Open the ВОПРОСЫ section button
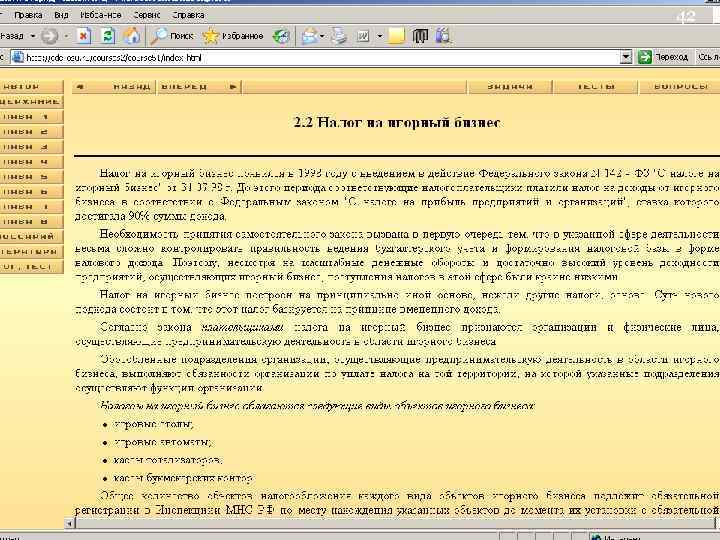Viewport: 720px width, 540px height. (x=680, y=87)
